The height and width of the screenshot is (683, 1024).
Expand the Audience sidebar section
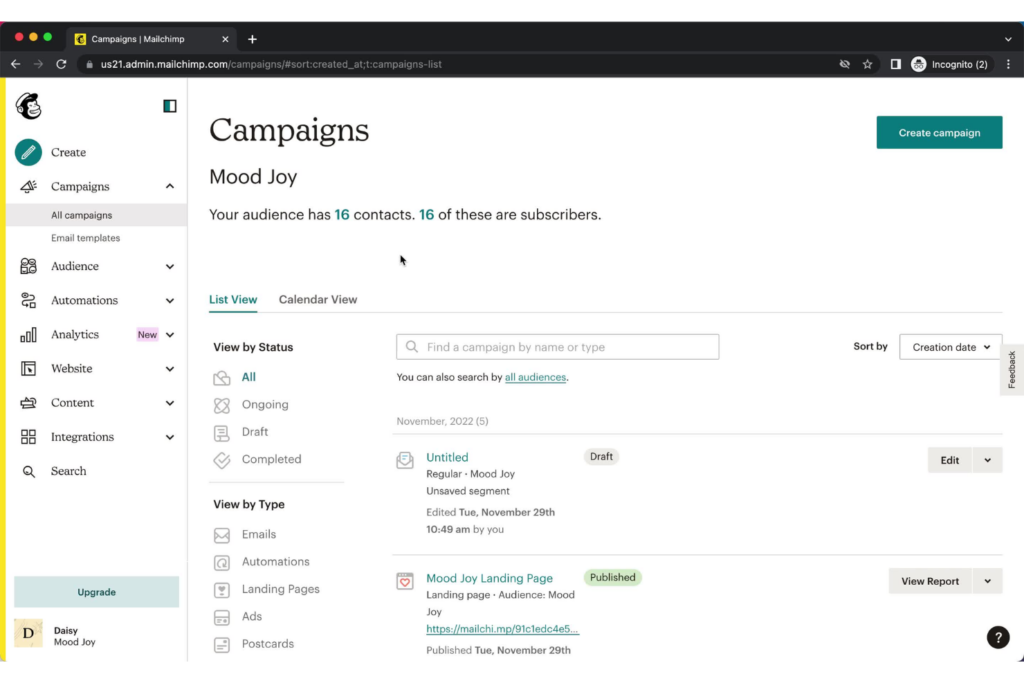(170, 266)
